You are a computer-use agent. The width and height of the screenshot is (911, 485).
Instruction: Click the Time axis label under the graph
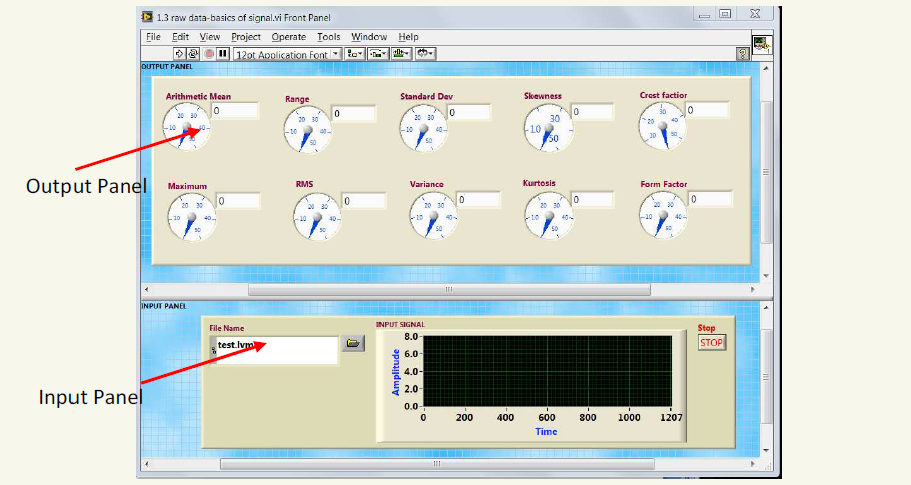coord(546,432)
